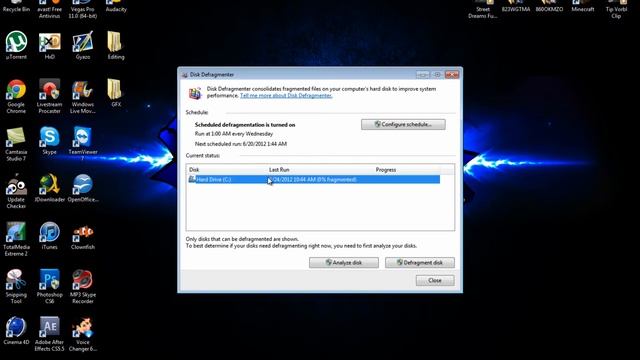Select the Hard Drive (C:) row

pos(314,180)
